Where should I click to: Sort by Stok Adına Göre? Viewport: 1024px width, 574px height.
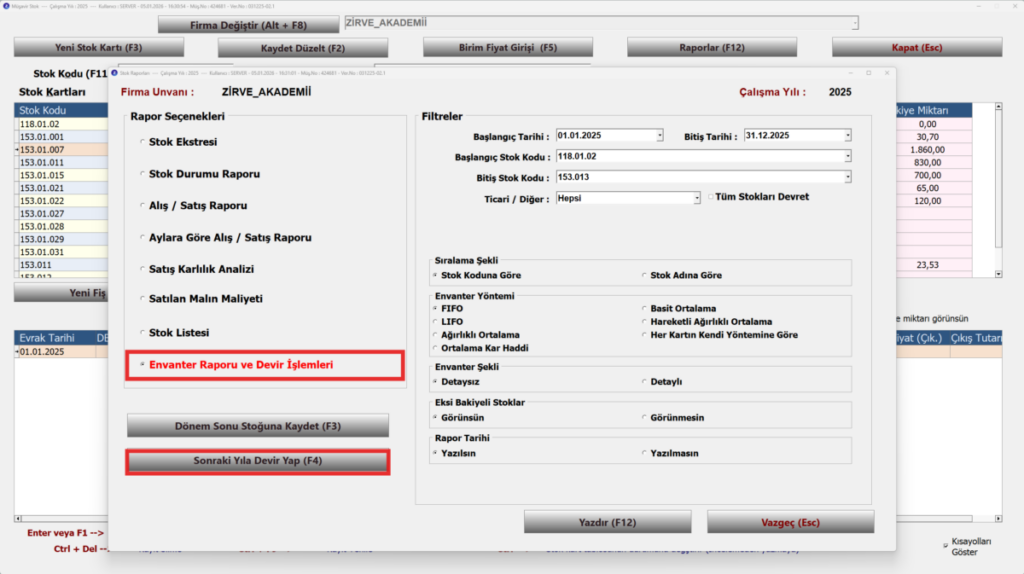point(682,275)
